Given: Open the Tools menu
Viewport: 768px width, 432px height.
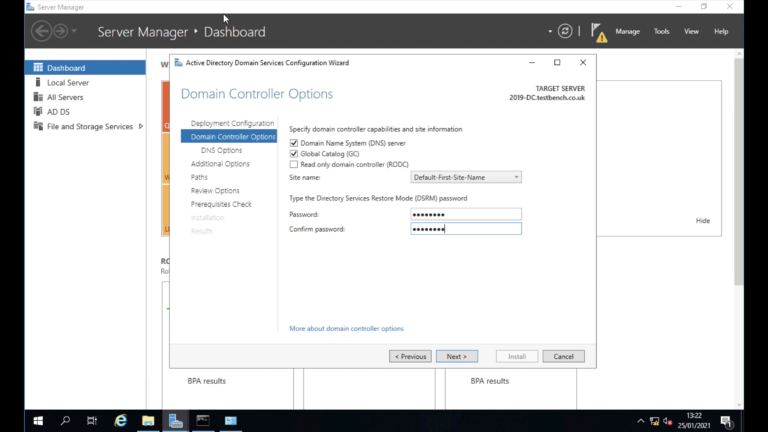Looking at the screenshot, I should pos(661,32).
